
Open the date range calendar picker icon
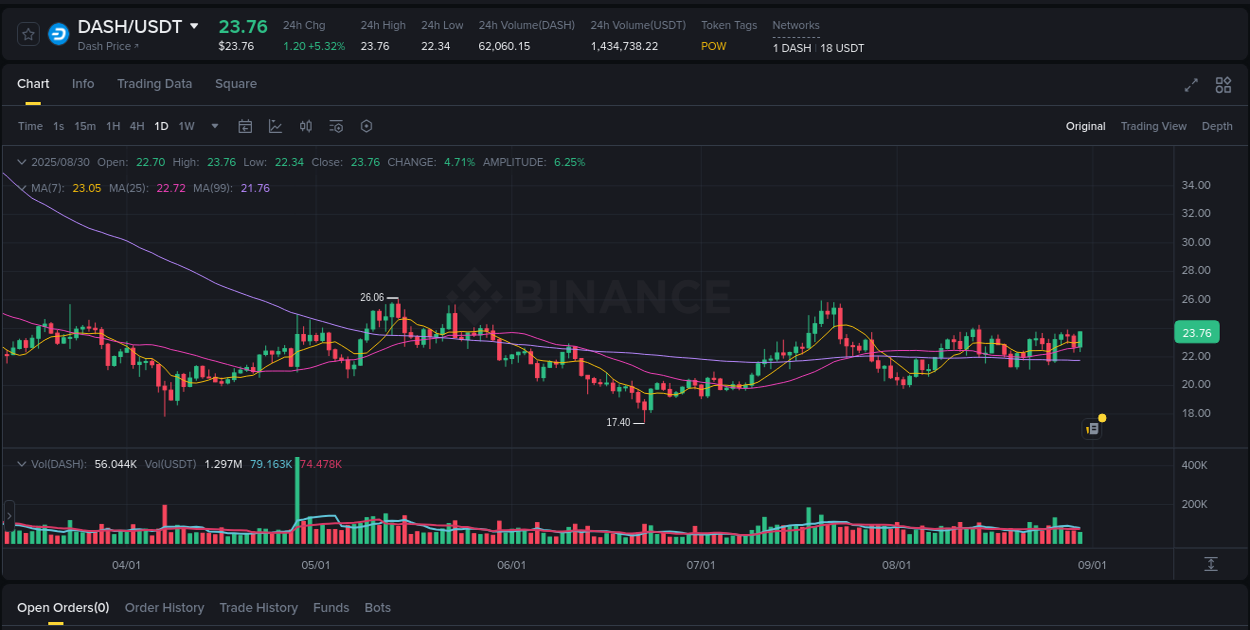click(x=245, y=126)
